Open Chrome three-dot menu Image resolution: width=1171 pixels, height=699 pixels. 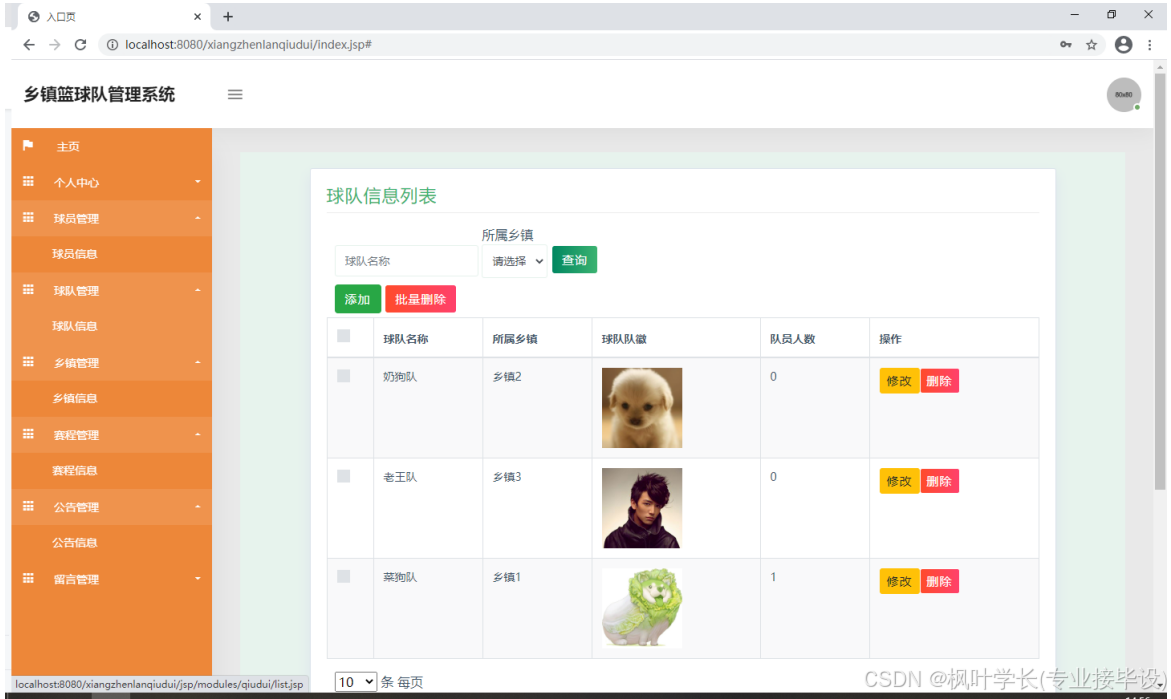pyautogui.click(x=1149, y=45)
